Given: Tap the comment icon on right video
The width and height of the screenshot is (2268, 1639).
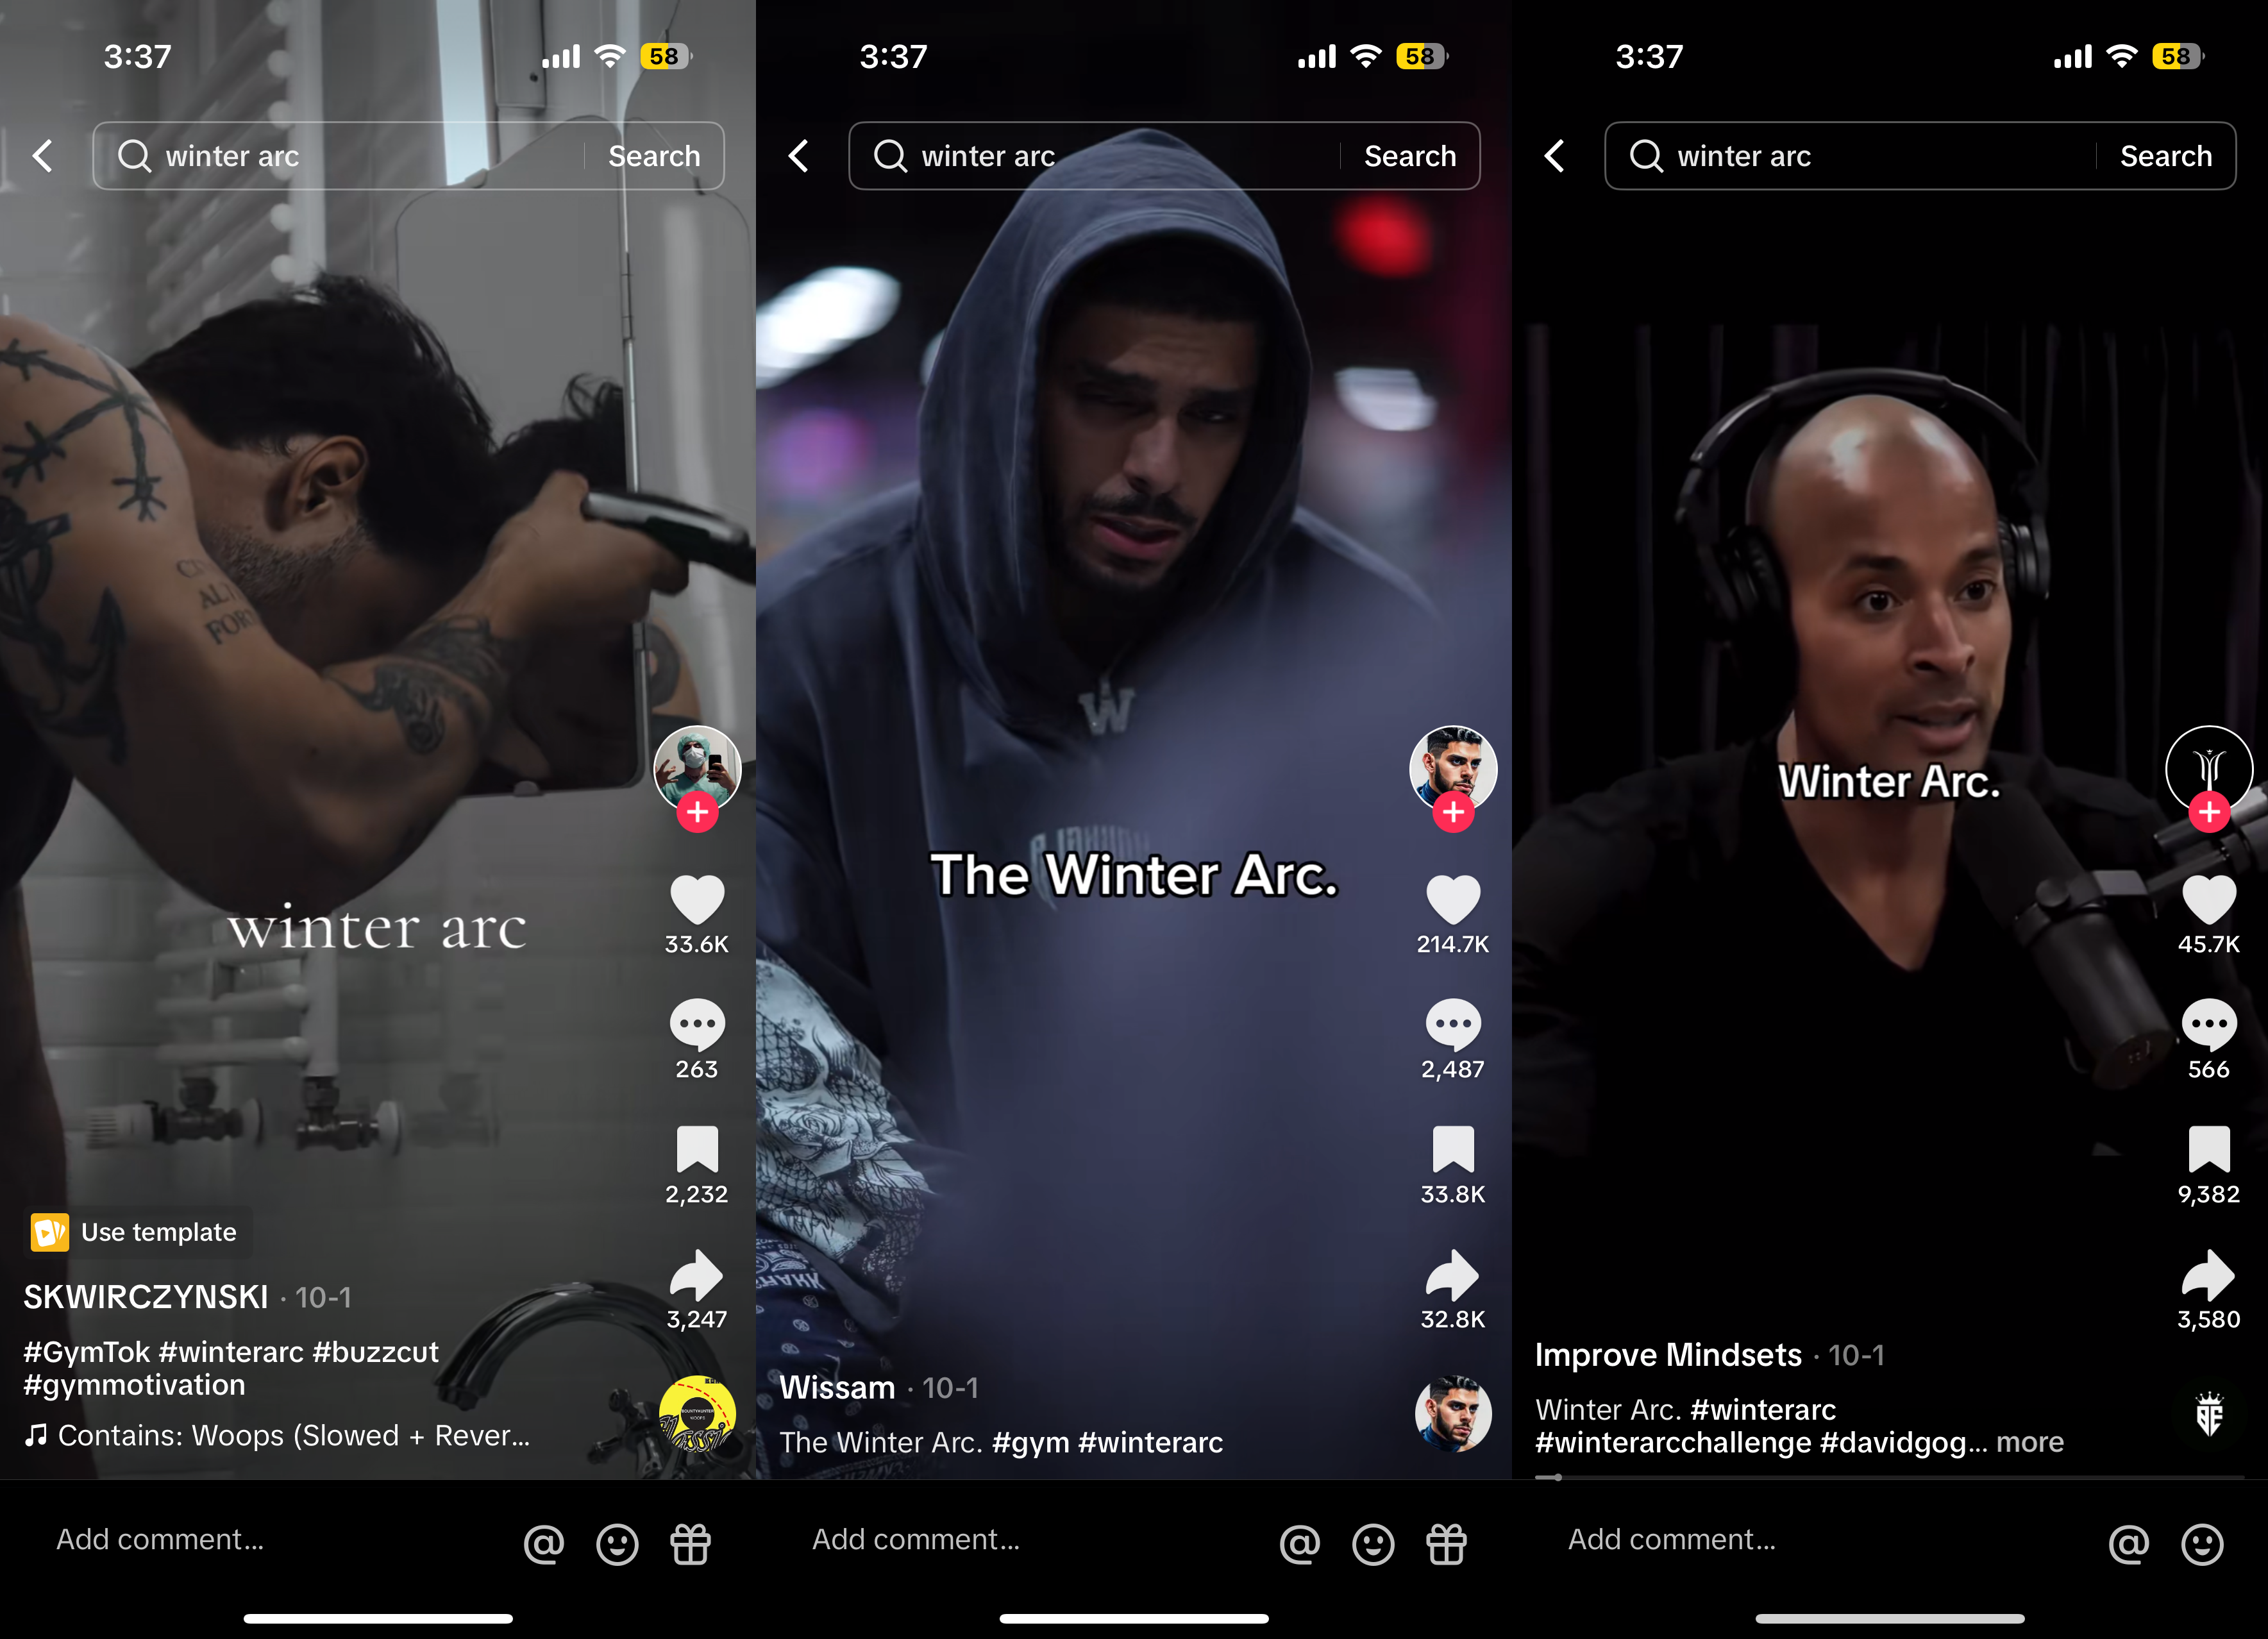Looking at the screenshot, I should [2206, 1023].
